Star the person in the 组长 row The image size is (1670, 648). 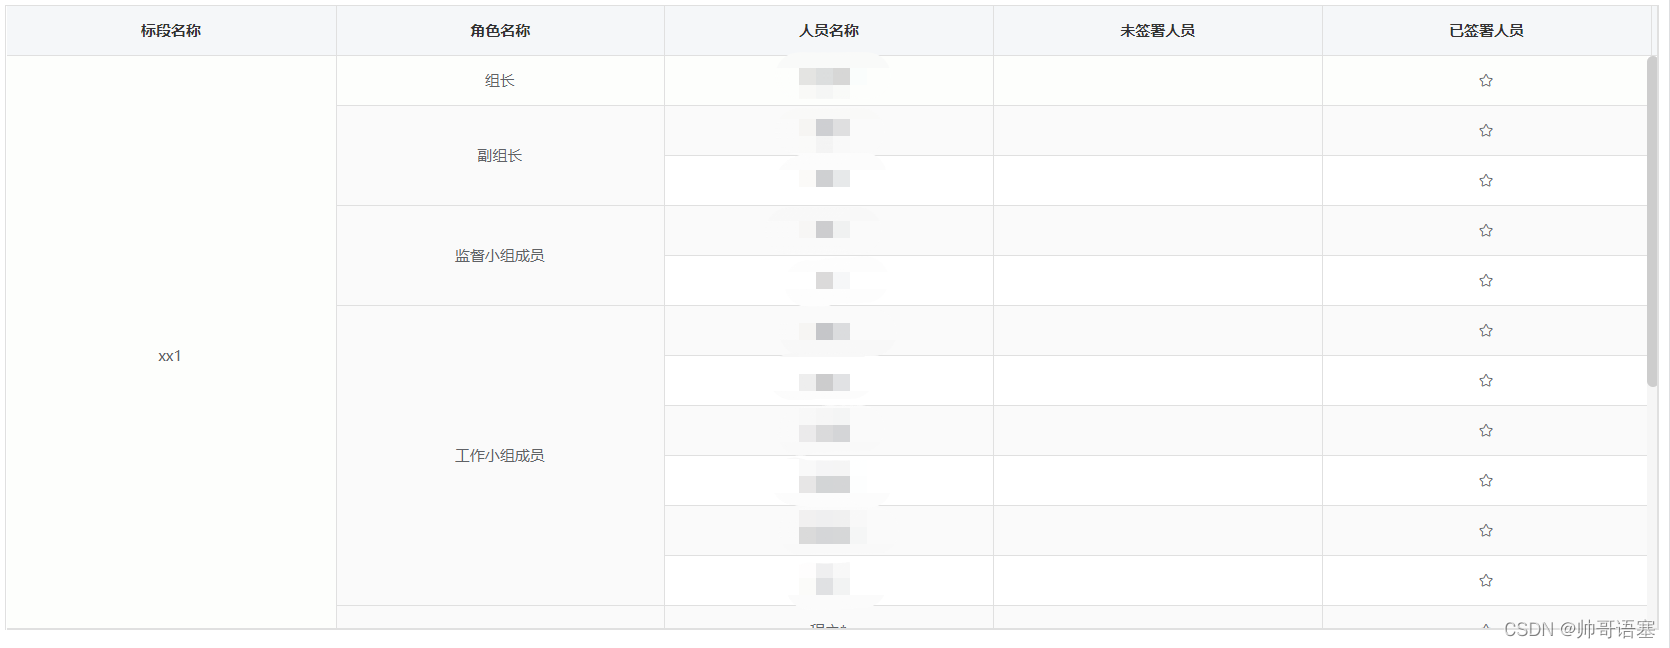point(1486,80)
